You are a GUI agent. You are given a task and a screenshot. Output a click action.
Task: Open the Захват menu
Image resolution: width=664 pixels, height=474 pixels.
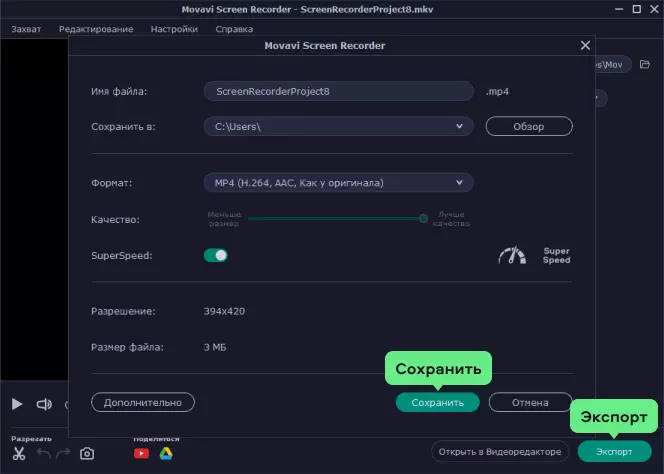click(x=26, y=29)
